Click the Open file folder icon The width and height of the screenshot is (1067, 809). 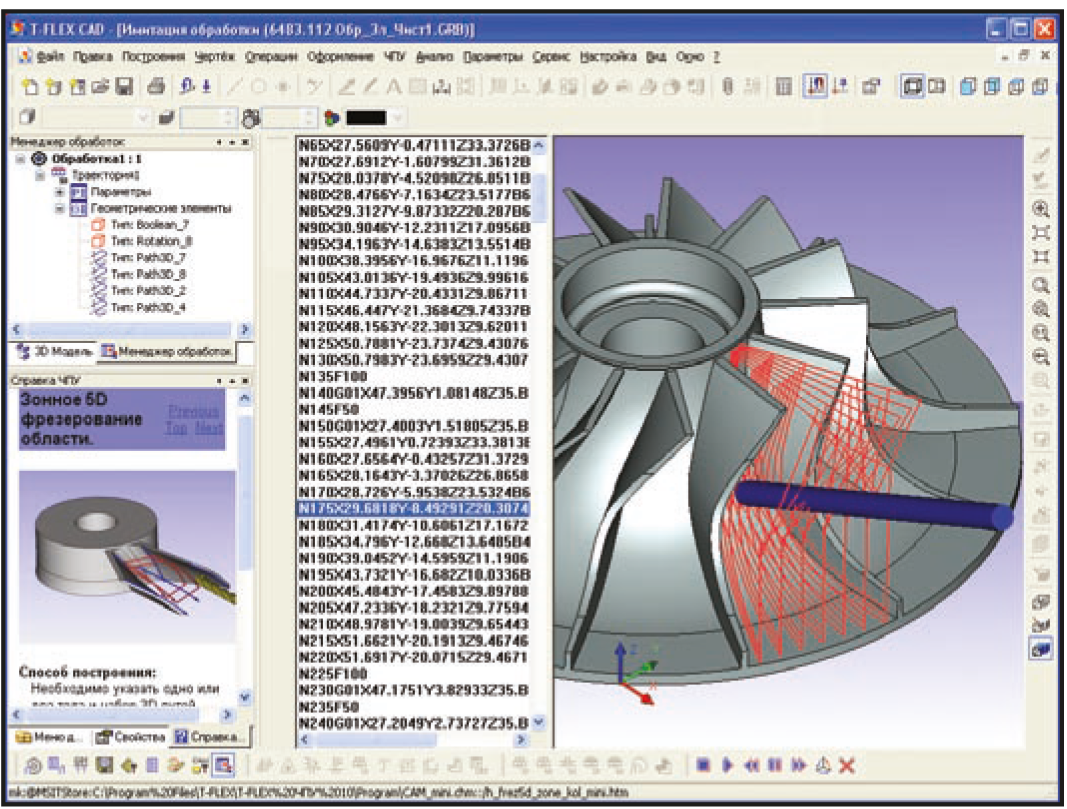click(x=101, y=86)
